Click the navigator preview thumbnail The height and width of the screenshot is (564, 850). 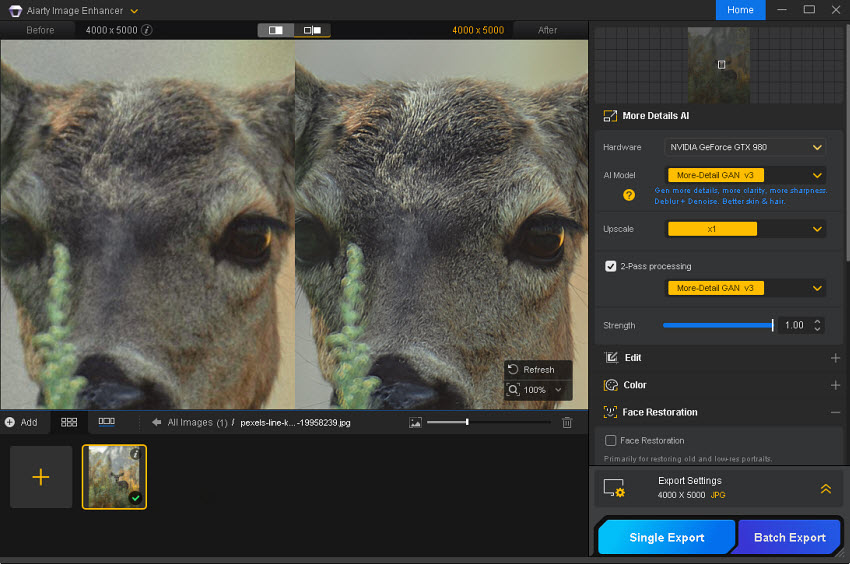point(719,65)
